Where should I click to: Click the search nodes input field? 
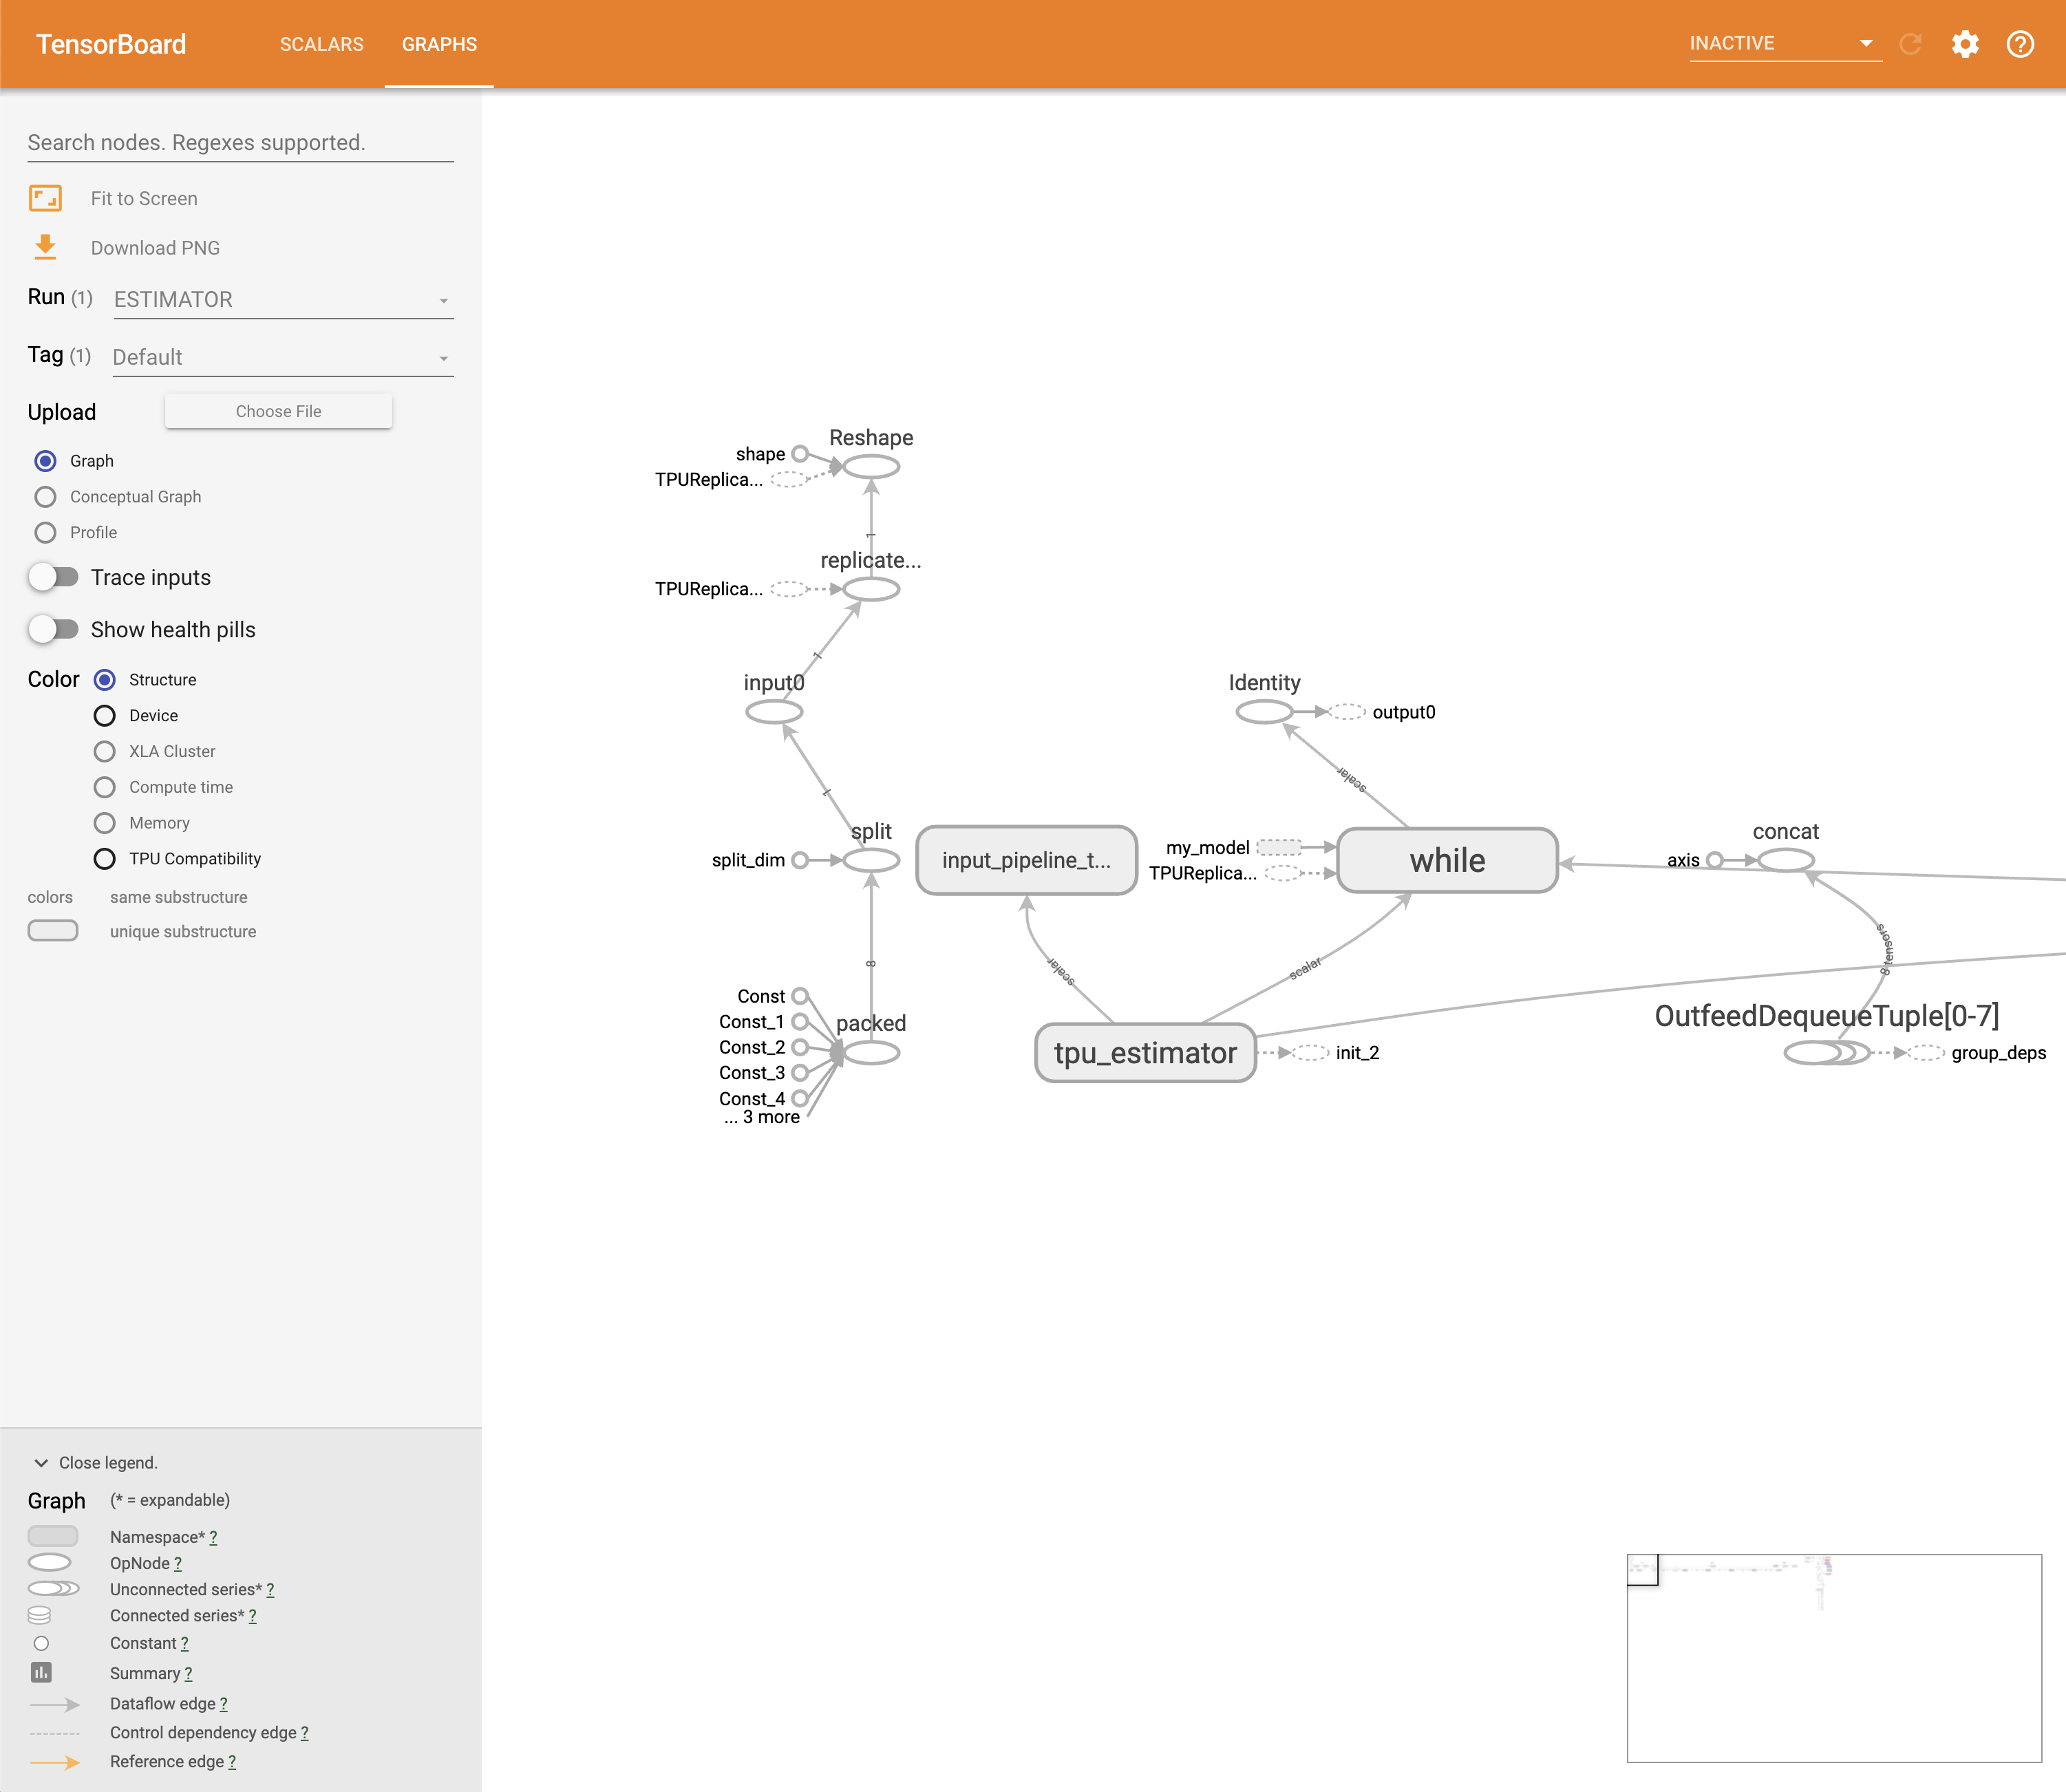pyautogui.click(x=240, y=143)
